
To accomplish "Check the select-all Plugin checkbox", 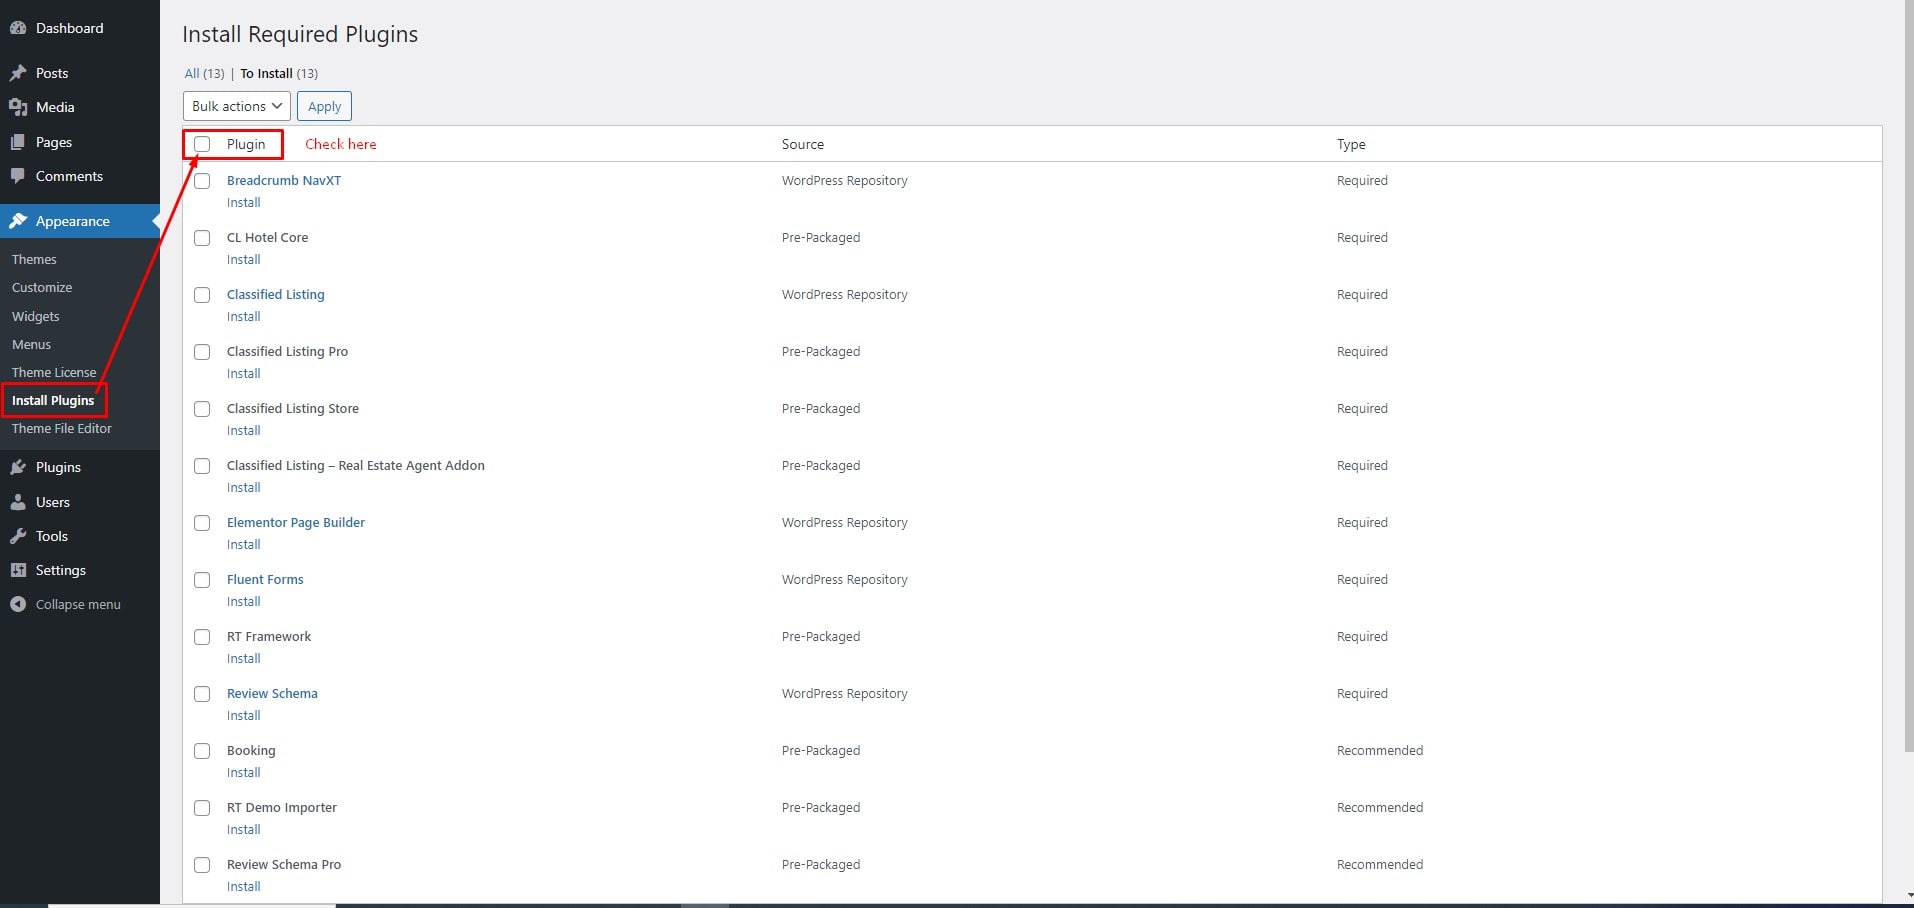I will pyautogui.click(x=202, y=144).
